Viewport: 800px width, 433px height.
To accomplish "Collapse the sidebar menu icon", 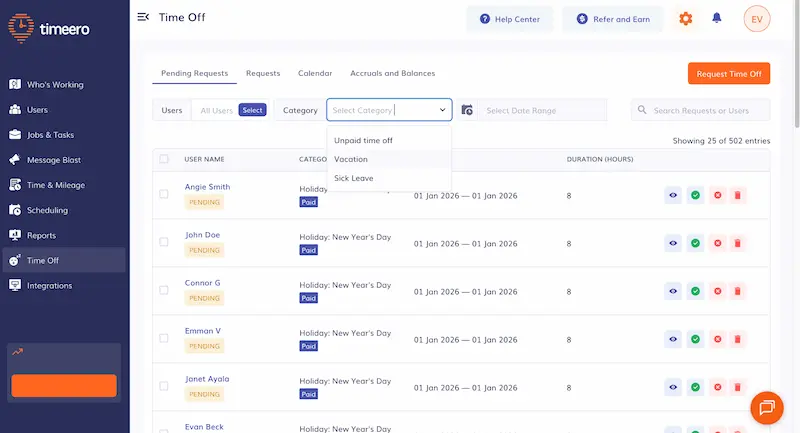I will coord(143,17).
